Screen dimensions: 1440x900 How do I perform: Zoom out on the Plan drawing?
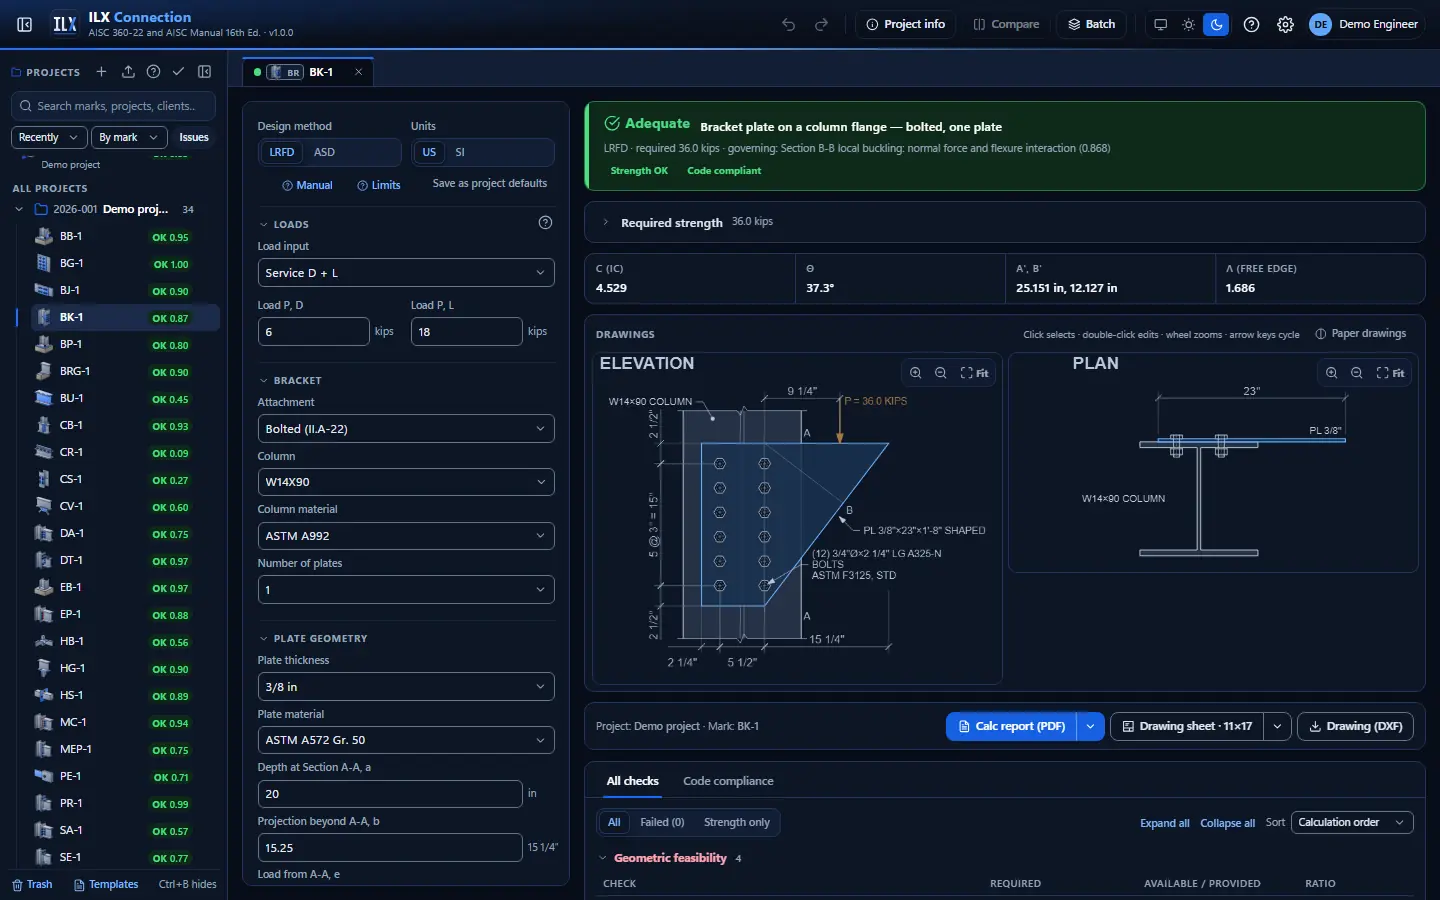[x=1356, y=373]
